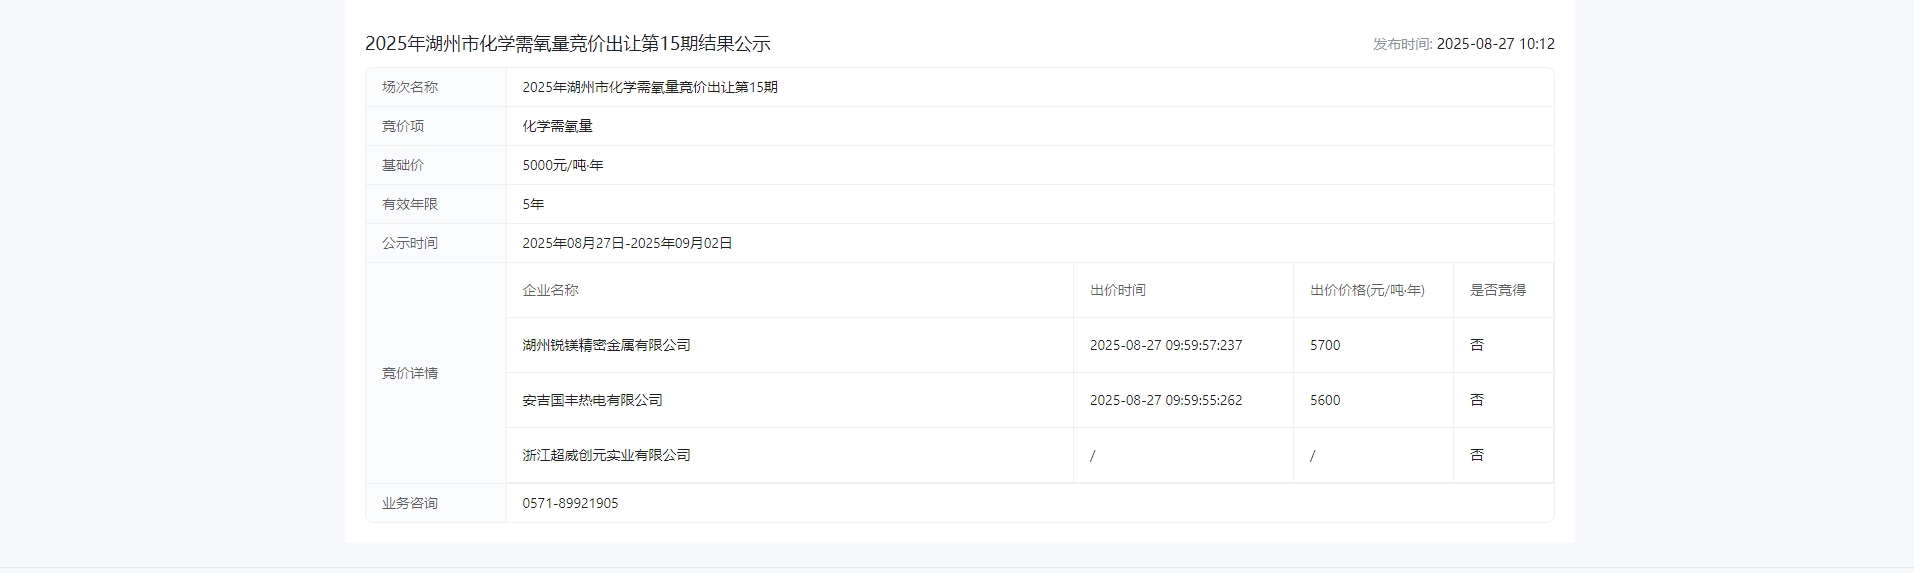Select company 安吉国丰热电有限公司

592,400
